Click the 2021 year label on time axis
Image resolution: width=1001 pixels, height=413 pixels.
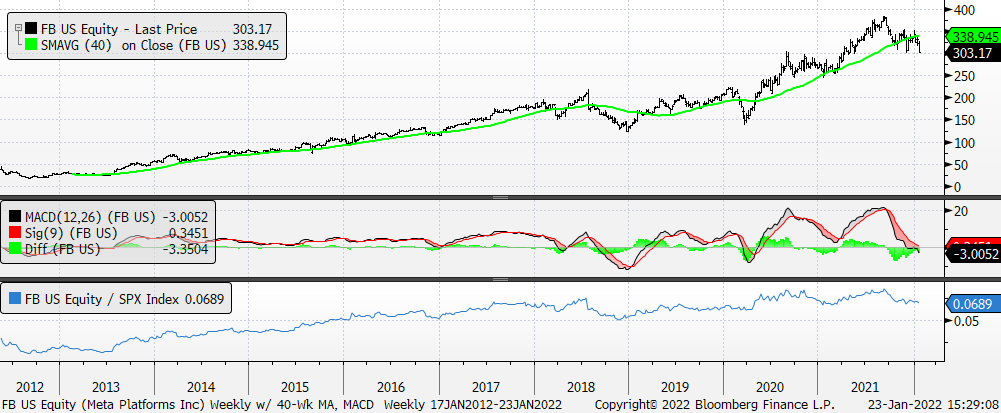pos(866,387)
